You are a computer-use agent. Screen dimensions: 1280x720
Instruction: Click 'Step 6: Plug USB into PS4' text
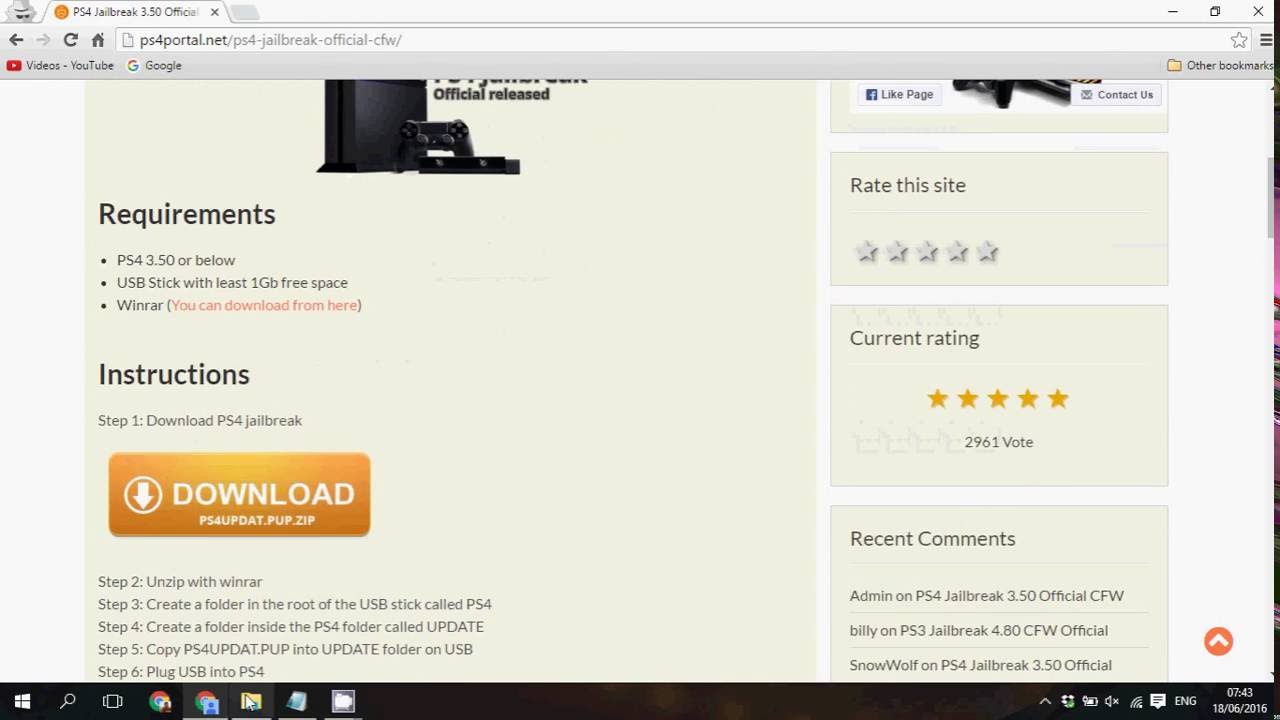(181, 671)
